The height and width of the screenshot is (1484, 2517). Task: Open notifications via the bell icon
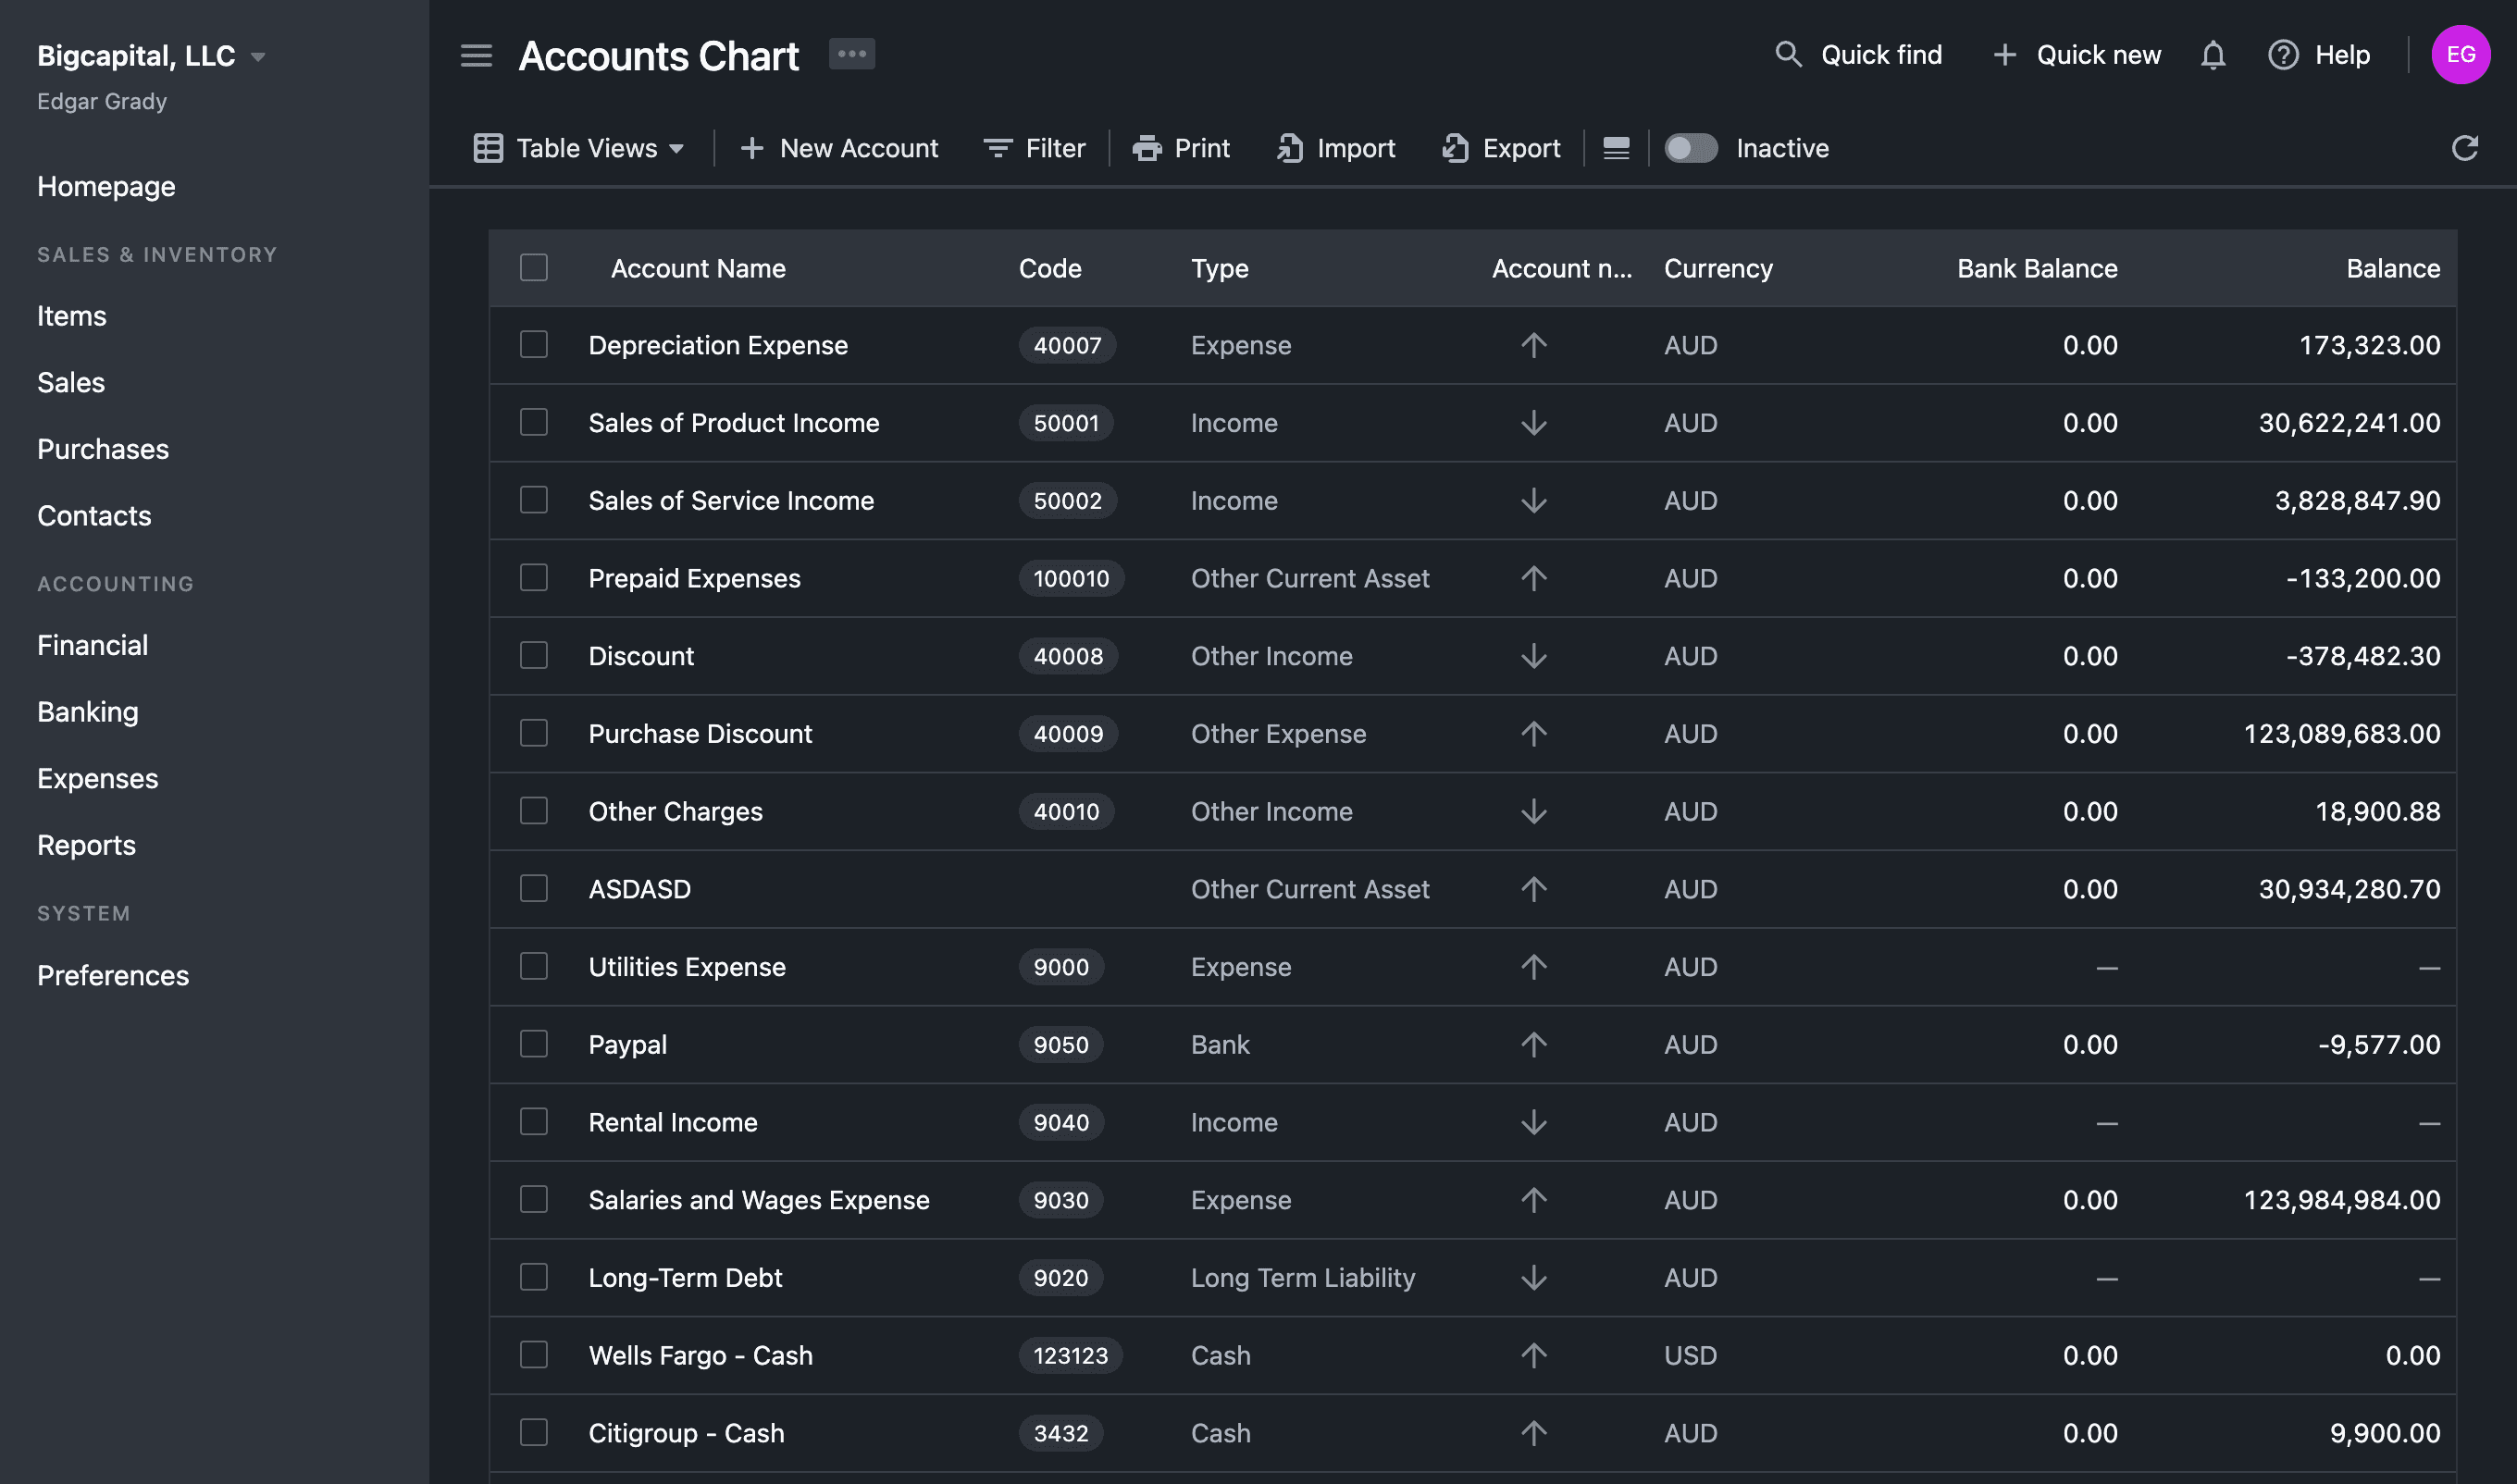[2213, 55]
